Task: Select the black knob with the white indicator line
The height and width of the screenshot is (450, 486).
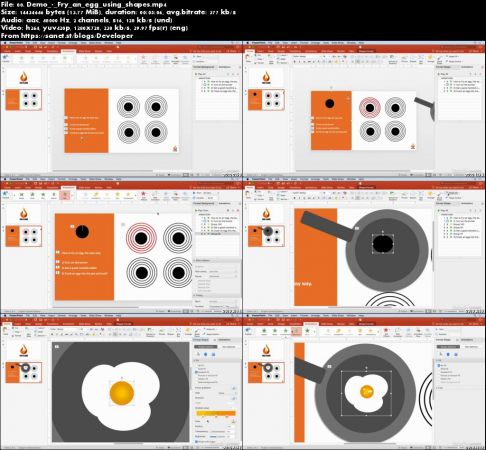Action: pos(82,232)
